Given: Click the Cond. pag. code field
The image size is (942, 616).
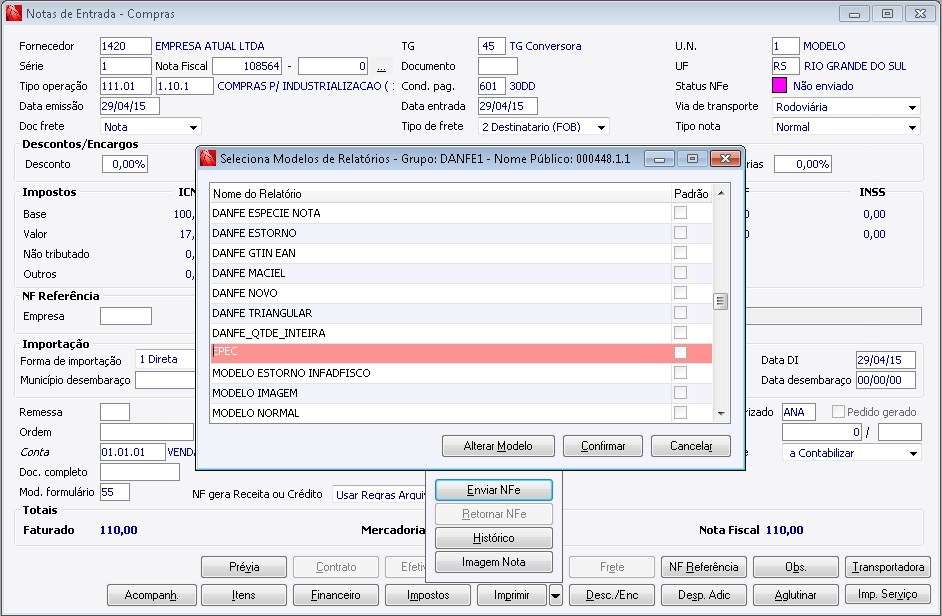Looking at the screenshot, I should point(491,86).
